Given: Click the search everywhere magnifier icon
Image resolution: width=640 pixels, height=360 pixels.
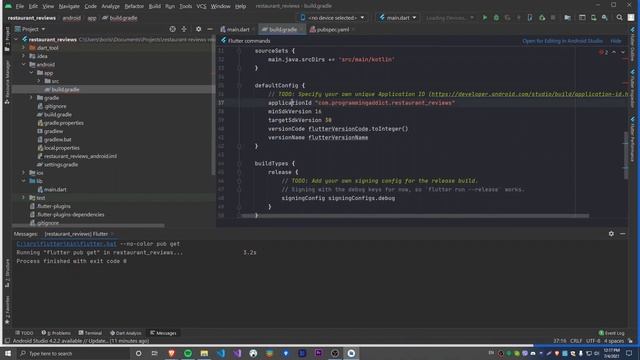Looking at the screenshot, I should (x=619, y=18).
